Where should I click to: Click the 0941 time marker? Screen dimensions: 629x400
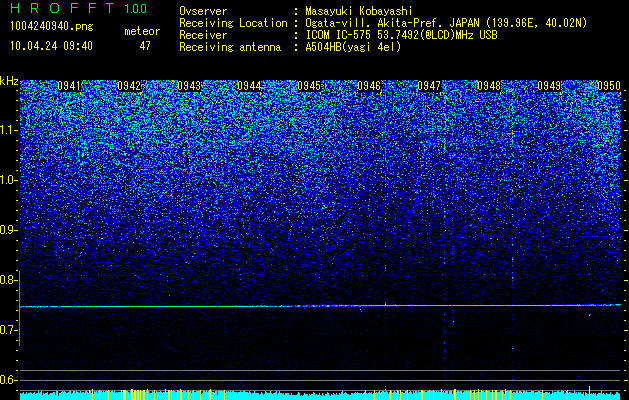69,86
